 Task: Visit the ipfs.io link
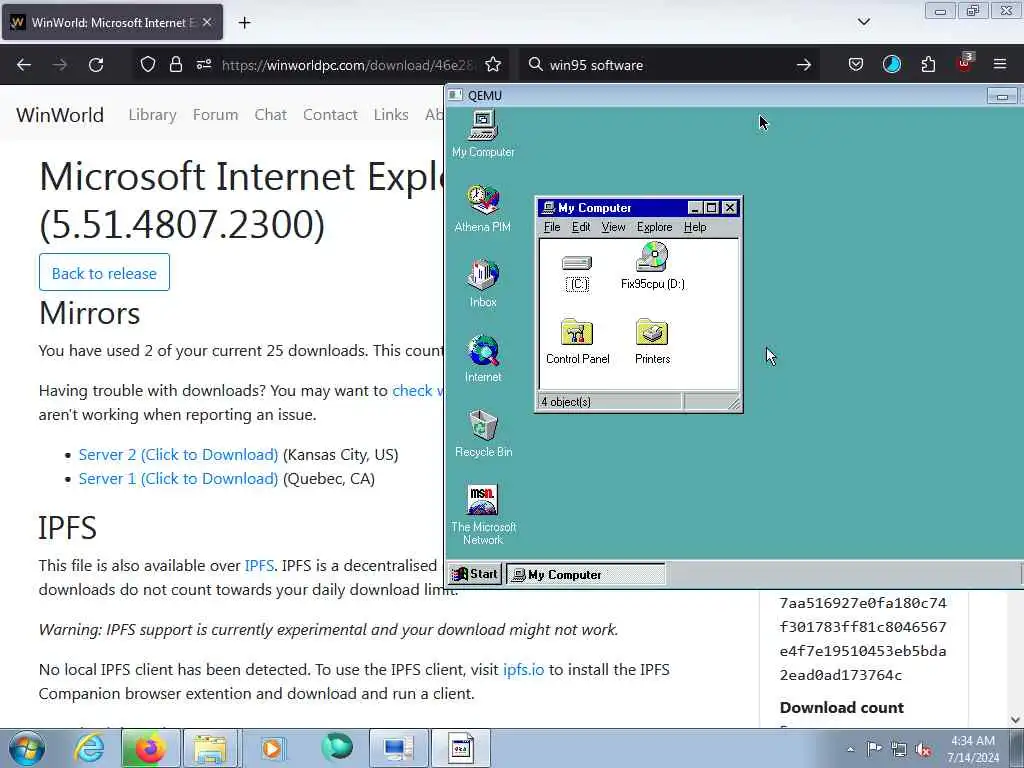(x=523, y=669)
